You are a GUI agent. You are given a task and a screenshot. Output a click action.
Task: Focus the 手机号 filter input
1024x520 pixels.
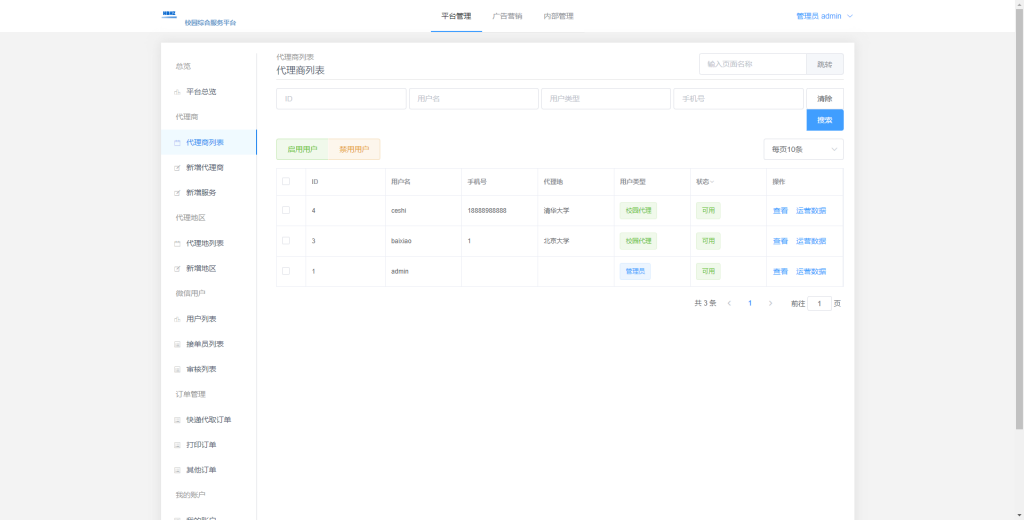pyautogui.click(x=739, y=99)
